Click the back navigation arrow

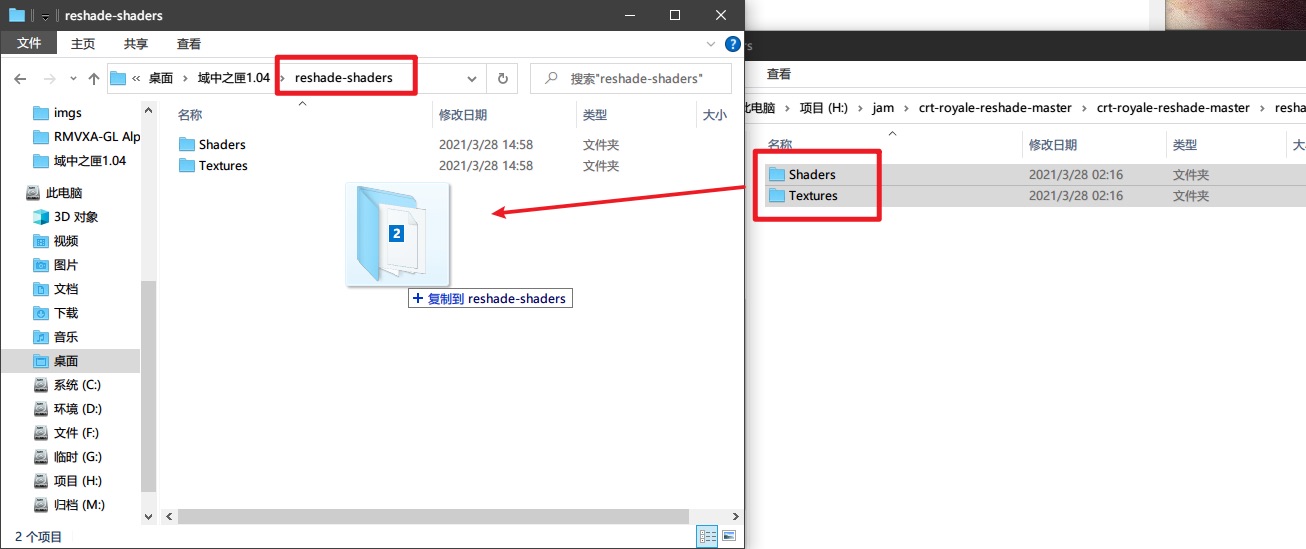coord(21,78)
